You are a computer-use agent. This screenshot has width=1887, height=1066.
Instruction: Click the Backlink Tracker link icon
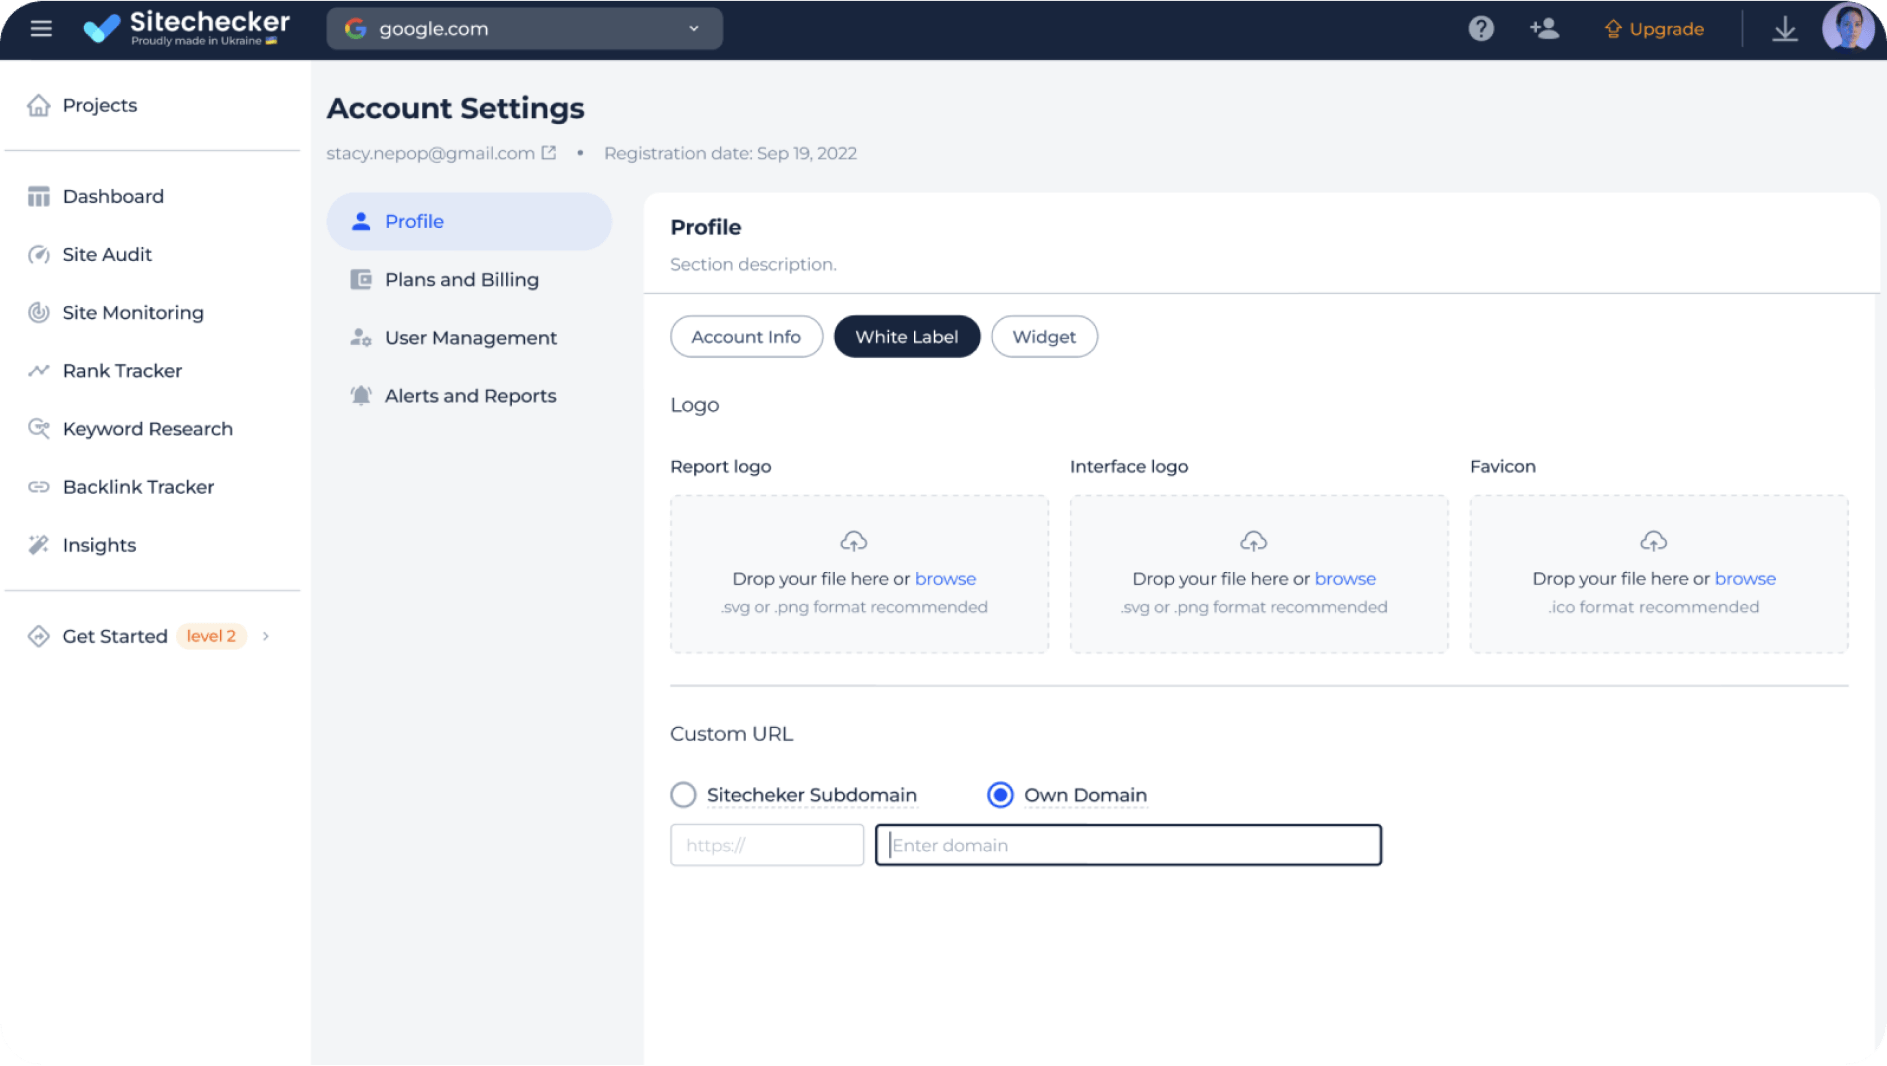click(38, 486)
